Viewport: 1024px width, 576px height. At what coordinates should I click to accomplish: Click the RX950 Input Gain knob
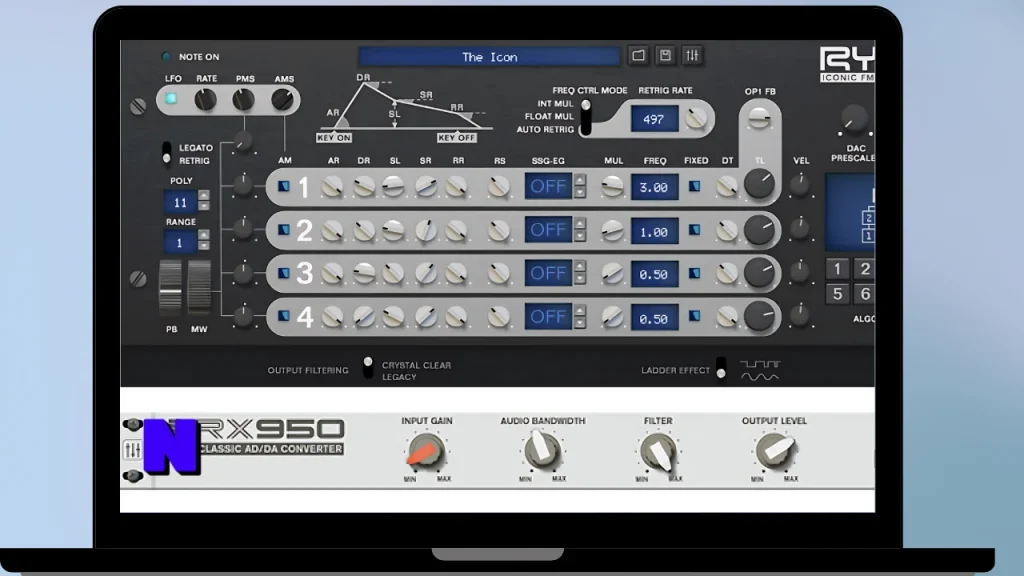[x=426, y=451]
